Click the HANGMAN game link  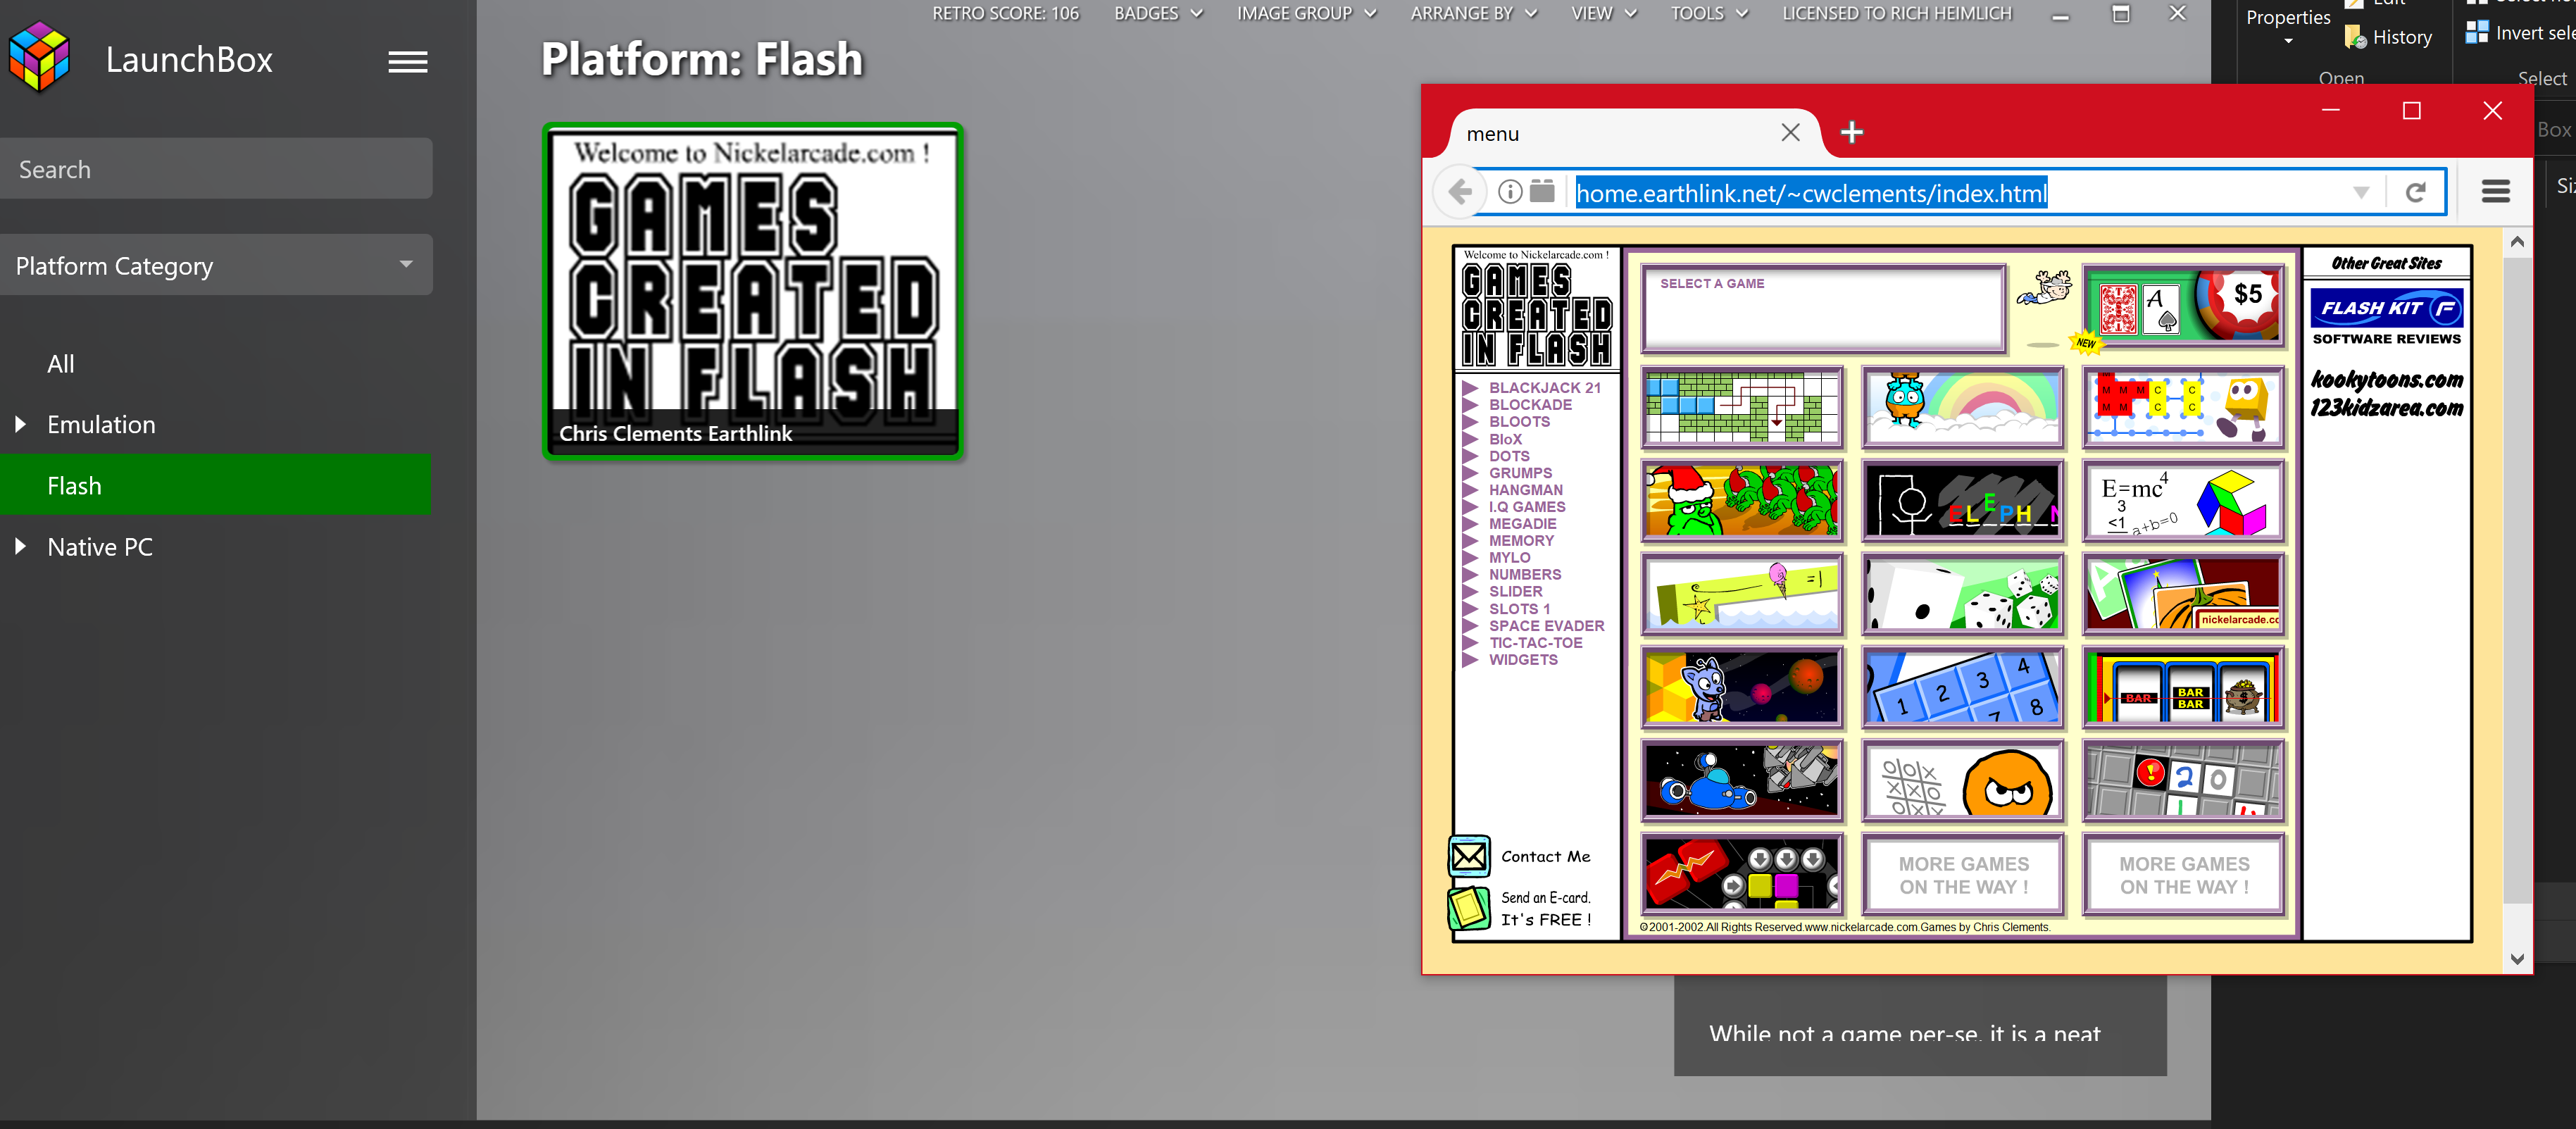[x=1525, y=489]
